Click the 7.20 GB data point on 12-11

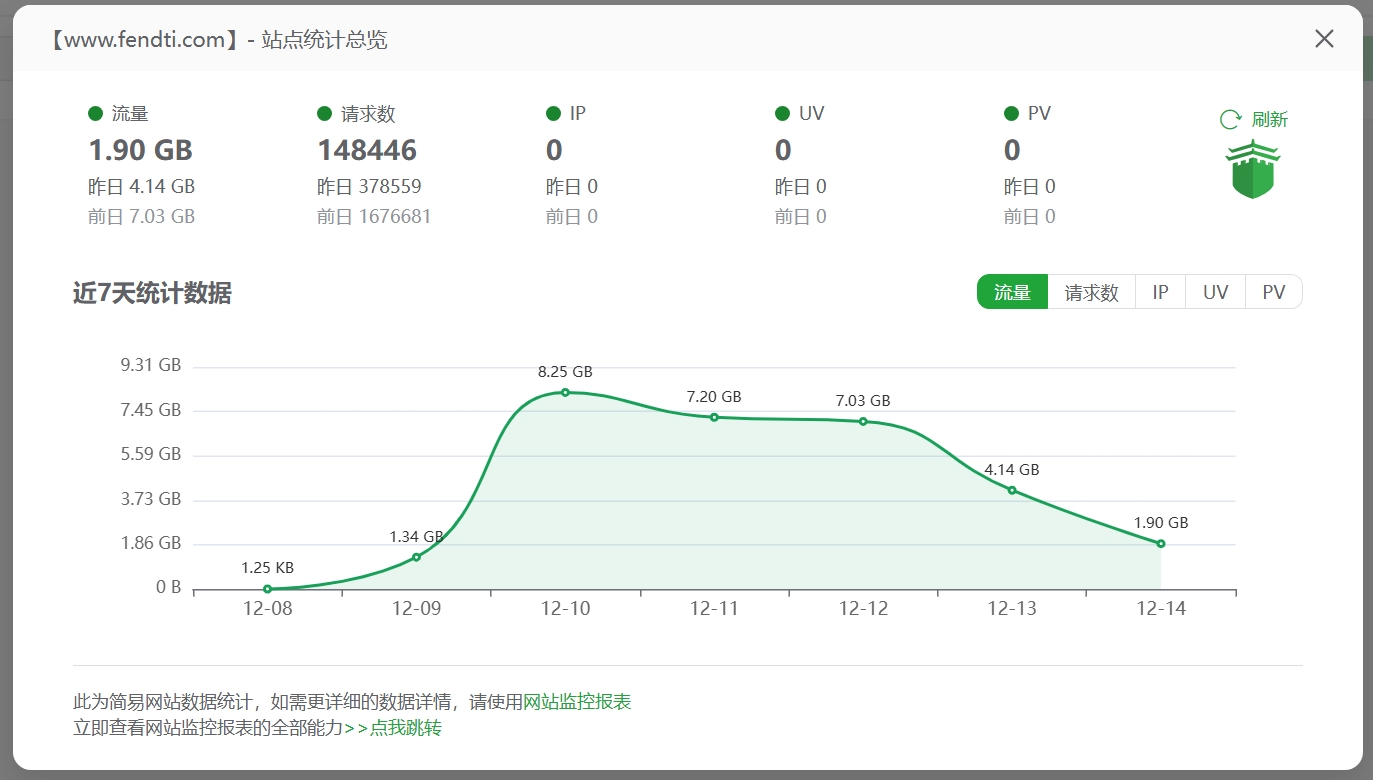[x=714, y=417]
